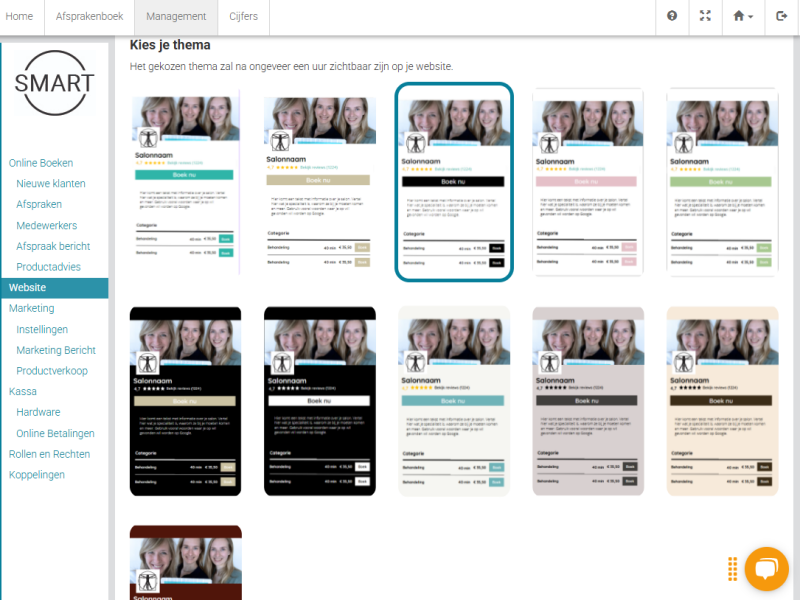Open the house icon dropdown menu
Screen dimensions: 800x600
tap(743, 16)
